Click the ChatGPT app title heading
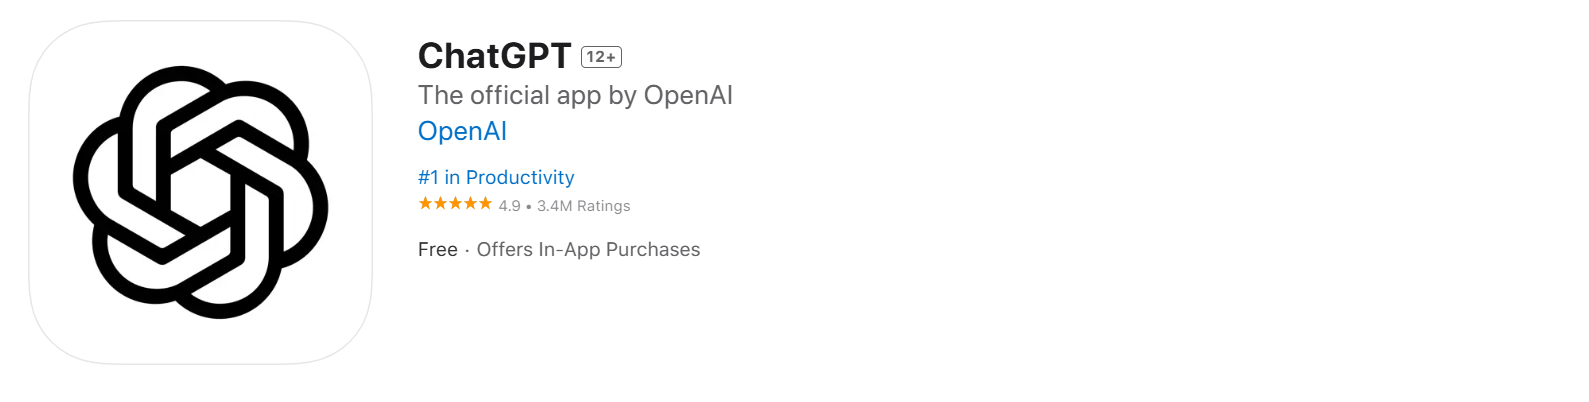Image resolution: width=1589 pixels, height=402 pixels. [x=494, y=56]
